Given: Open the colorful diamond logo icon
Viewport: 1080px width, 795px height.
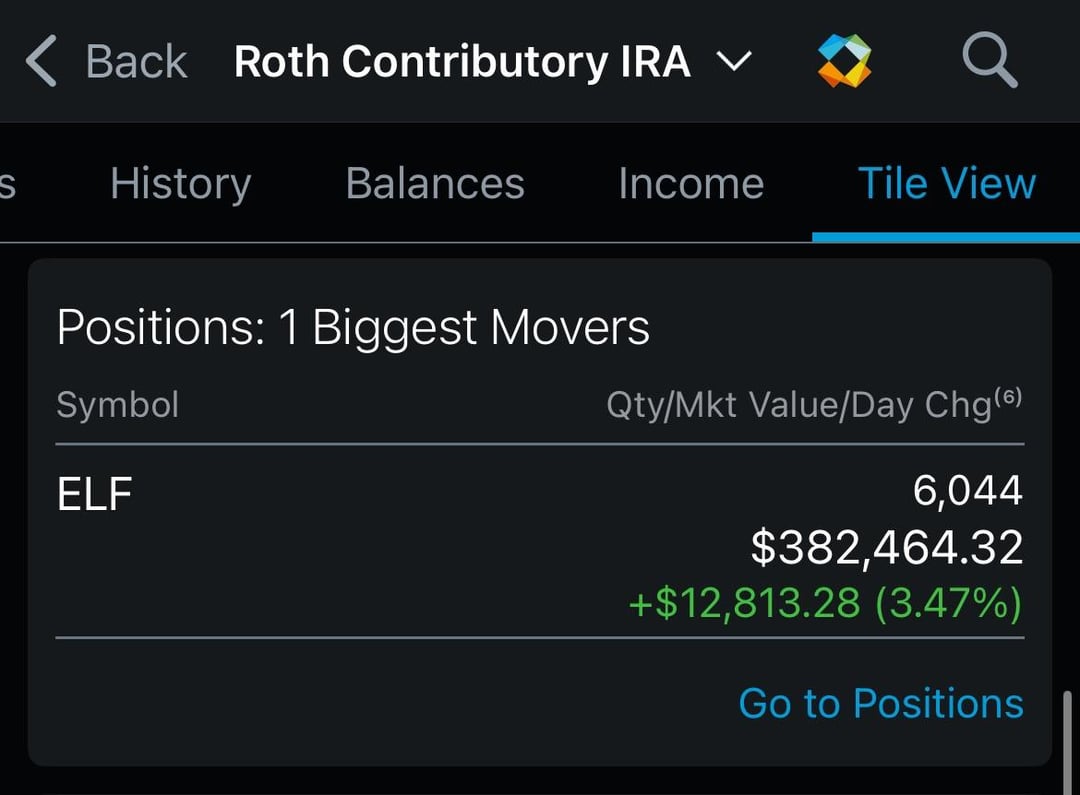Looking at the screenshot, I should (x=844, y=61).
